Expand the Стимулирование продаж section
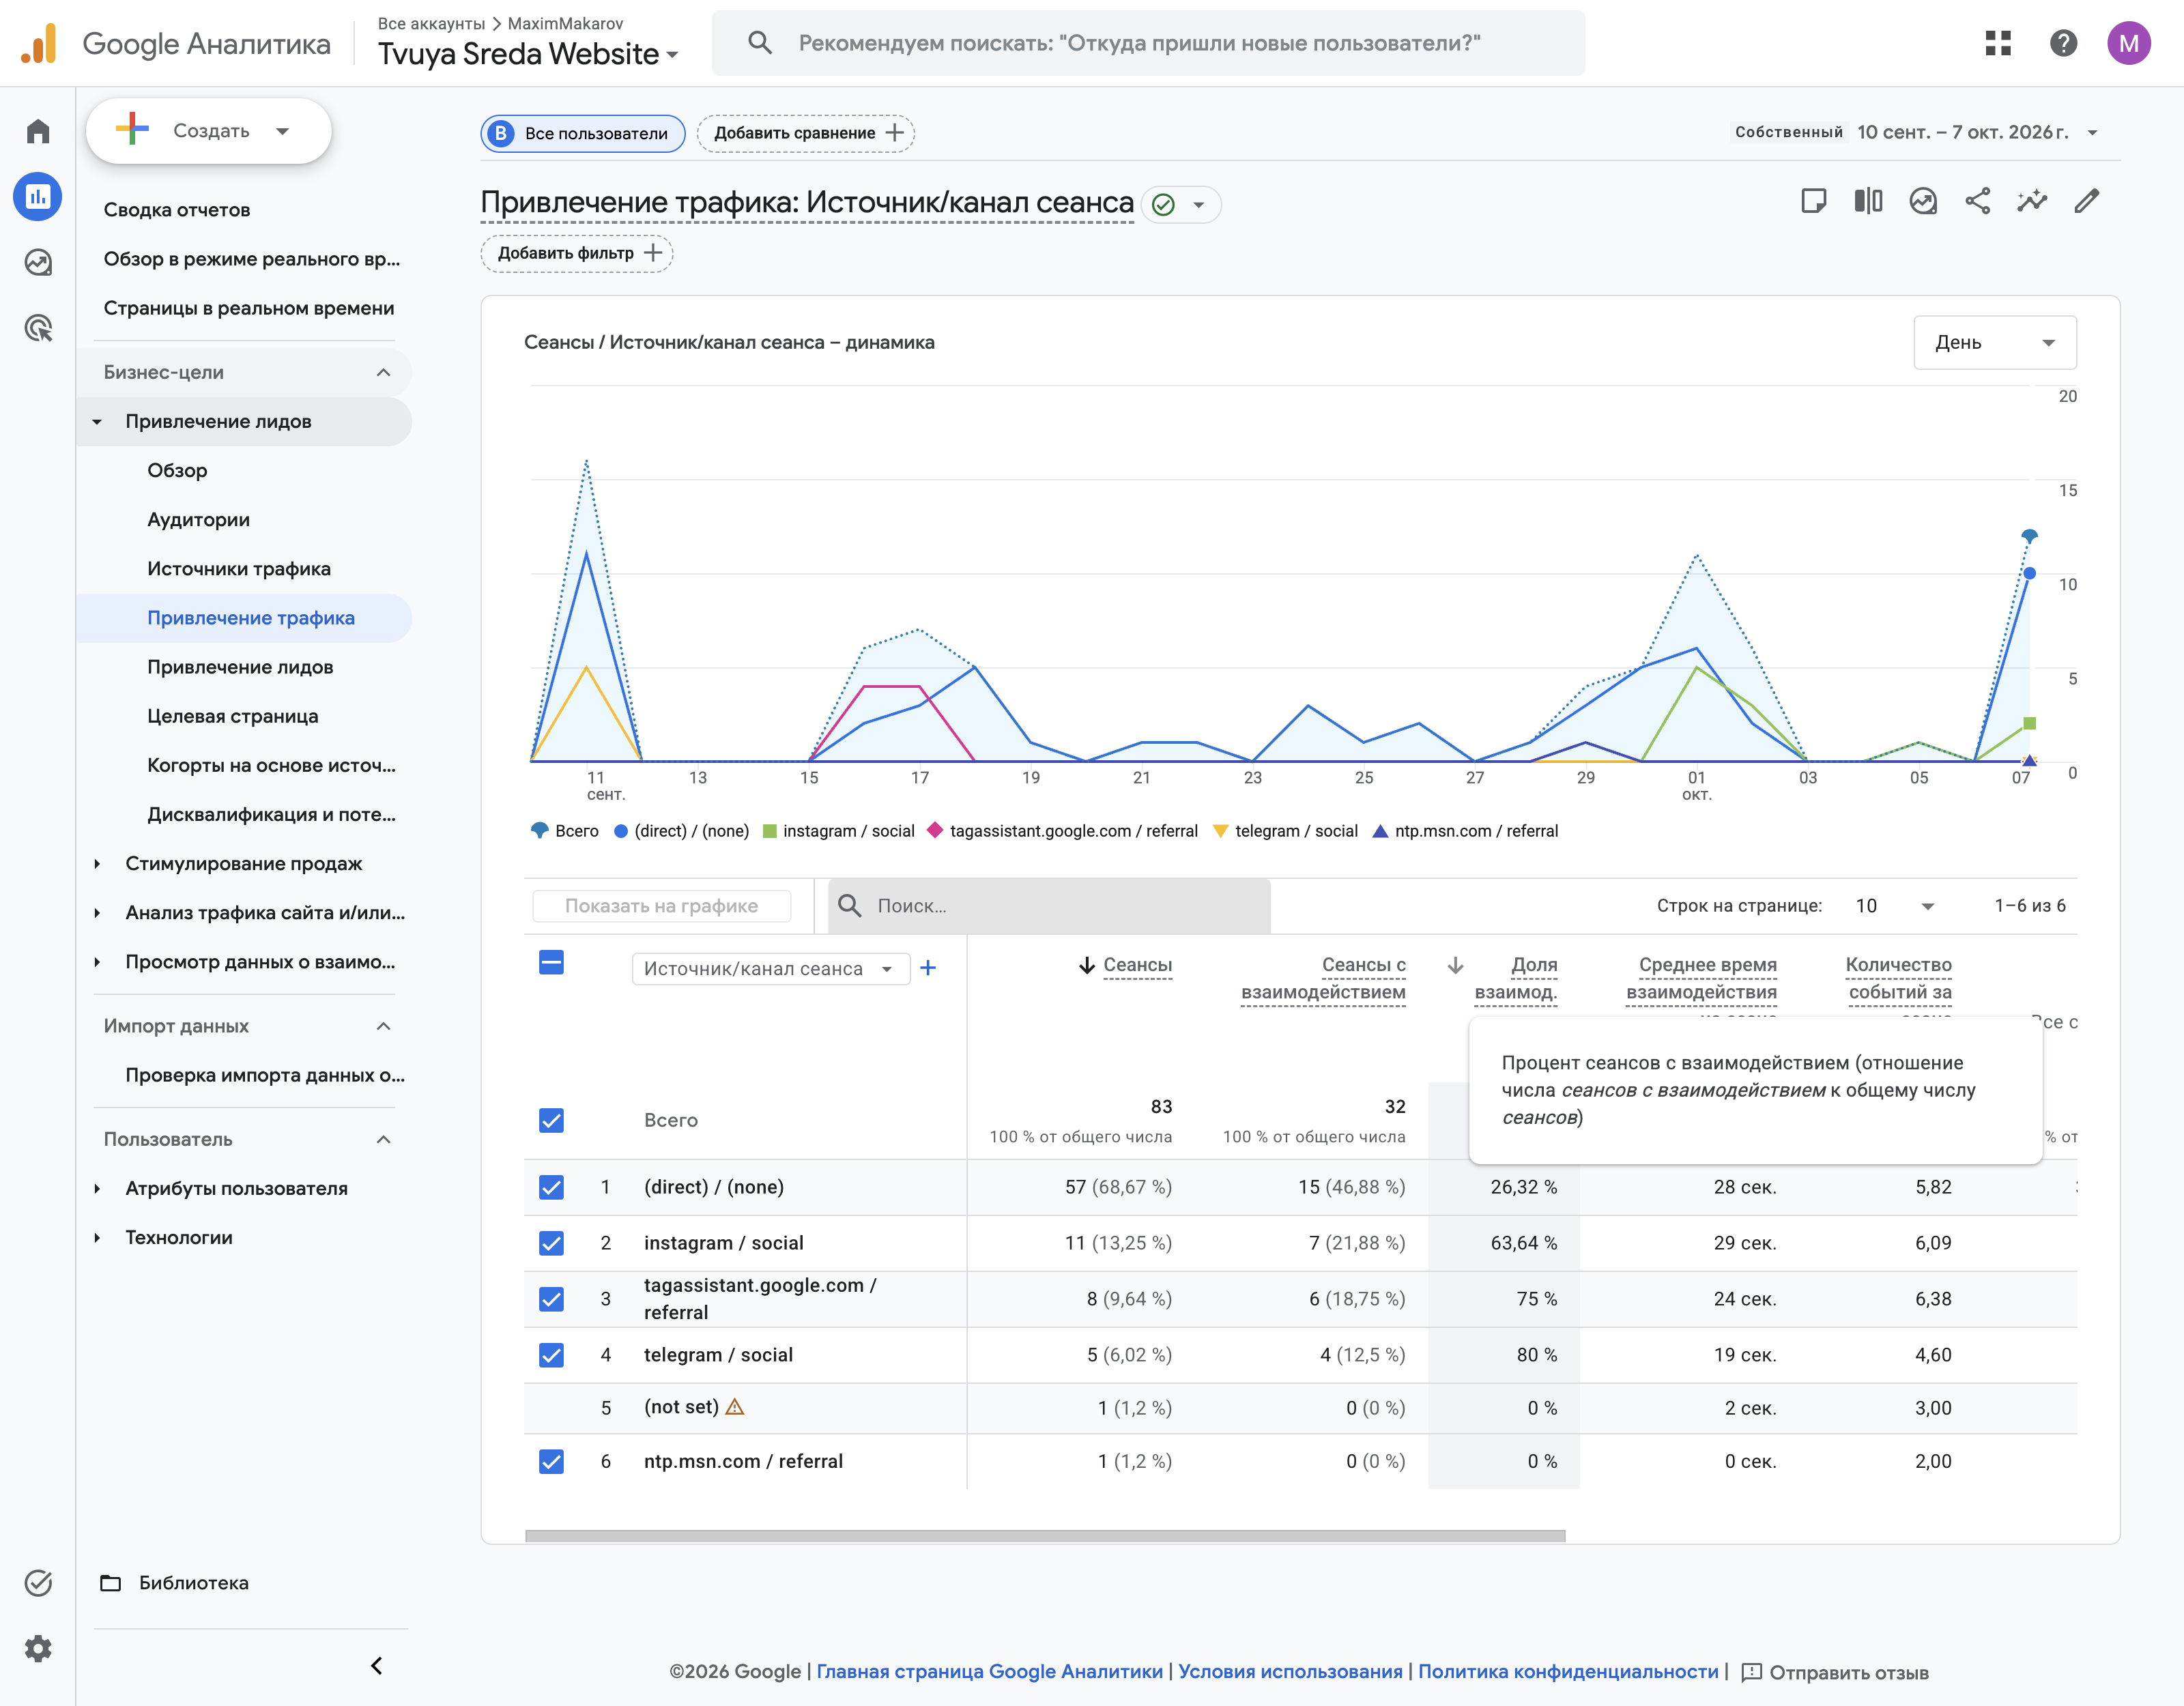Screen dimensions: 2184x1706 click(244, 863)
